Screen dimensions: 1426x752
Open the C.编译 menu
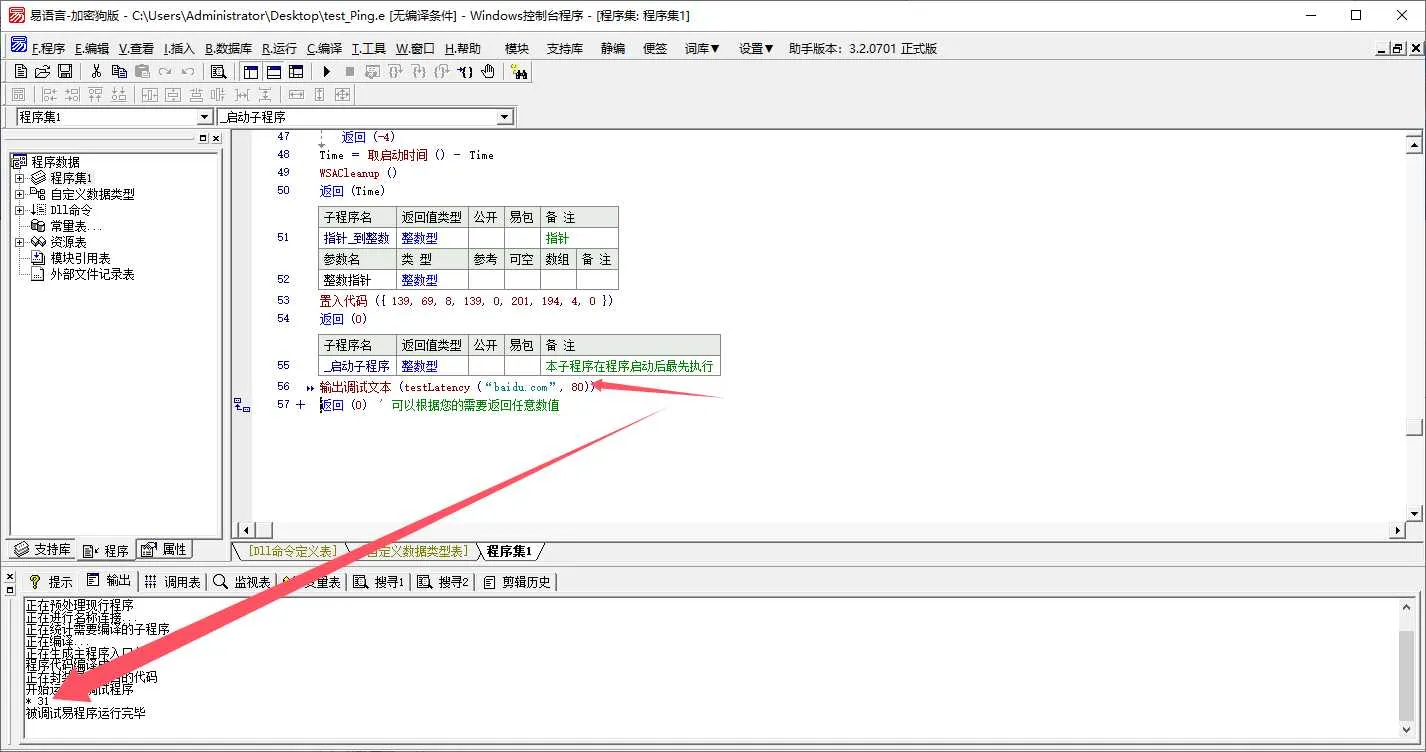324,48
